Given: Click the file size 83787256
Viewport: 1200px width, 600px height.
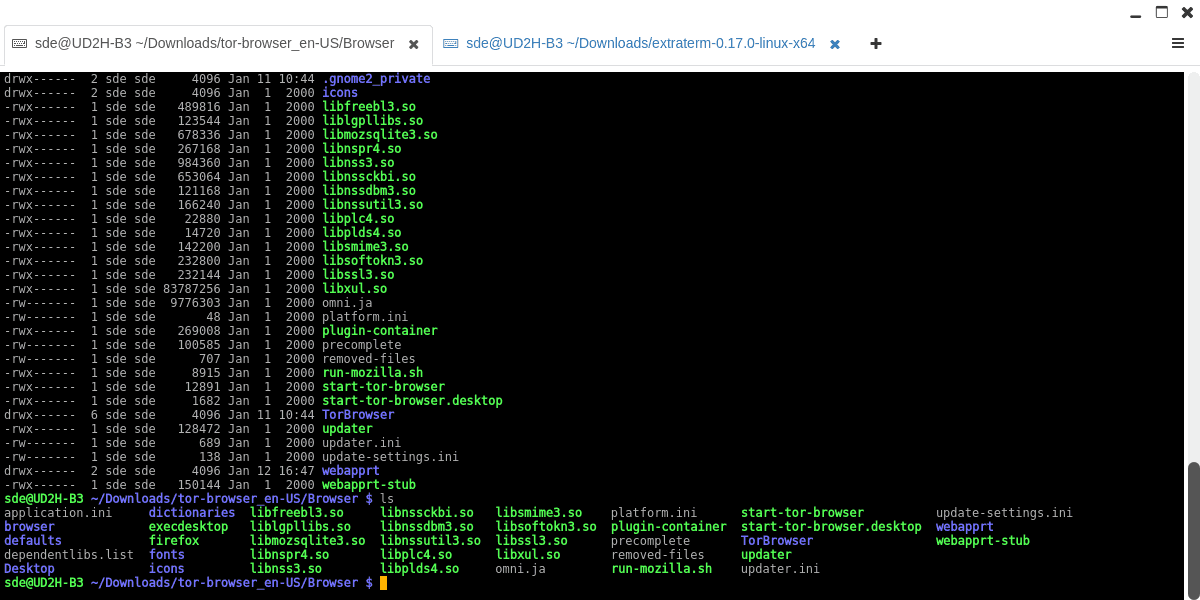Looking at the screenshot, I should click(192, 289).
